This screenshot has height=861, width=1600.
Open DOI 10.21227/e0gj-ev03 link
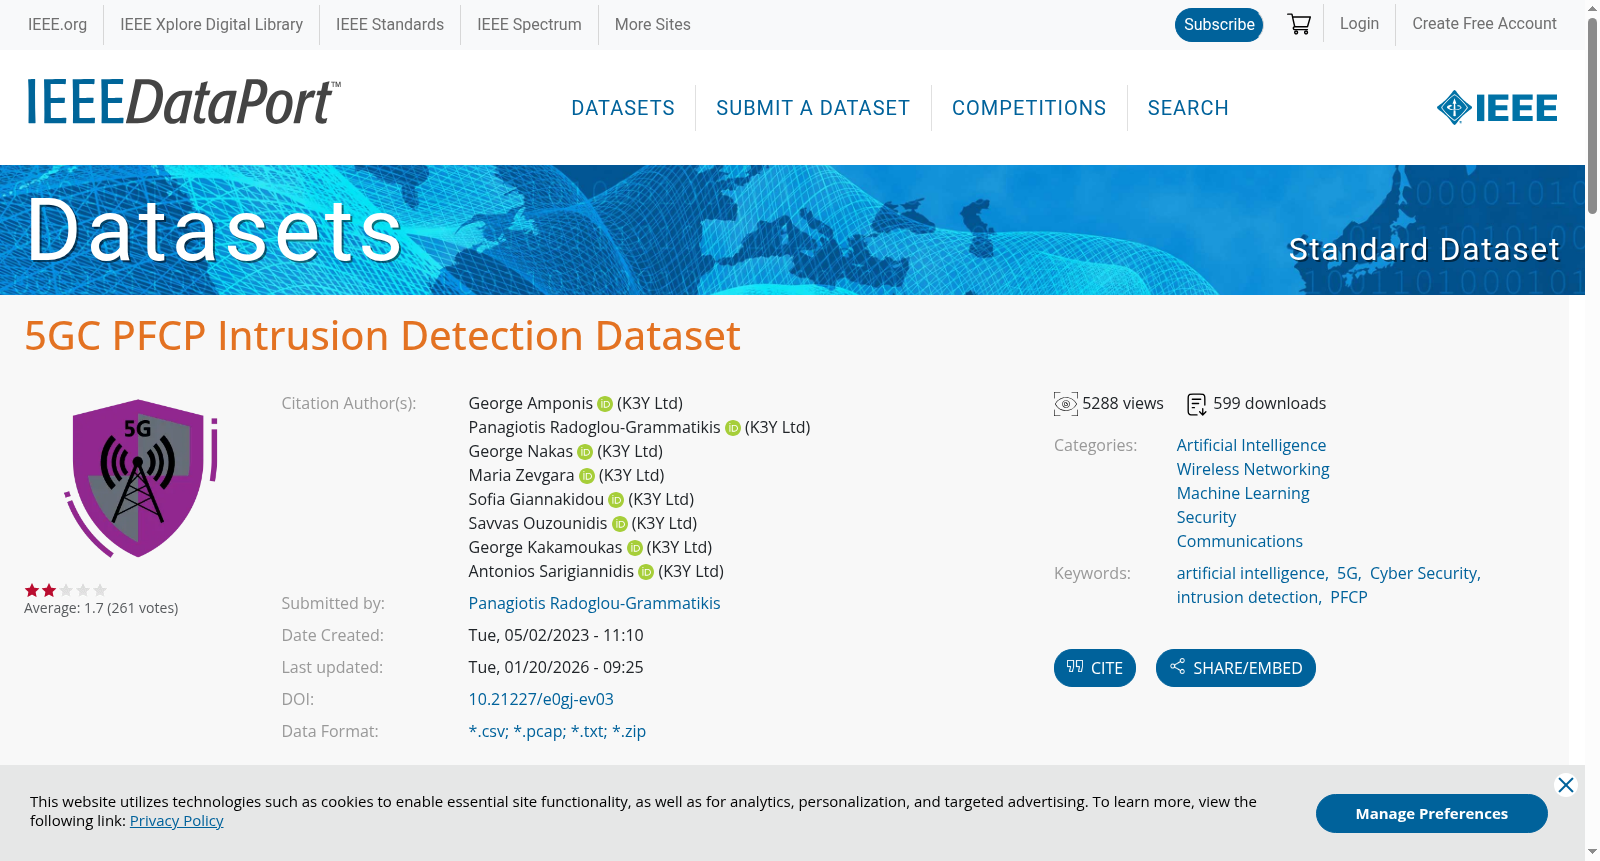point(541,700)
